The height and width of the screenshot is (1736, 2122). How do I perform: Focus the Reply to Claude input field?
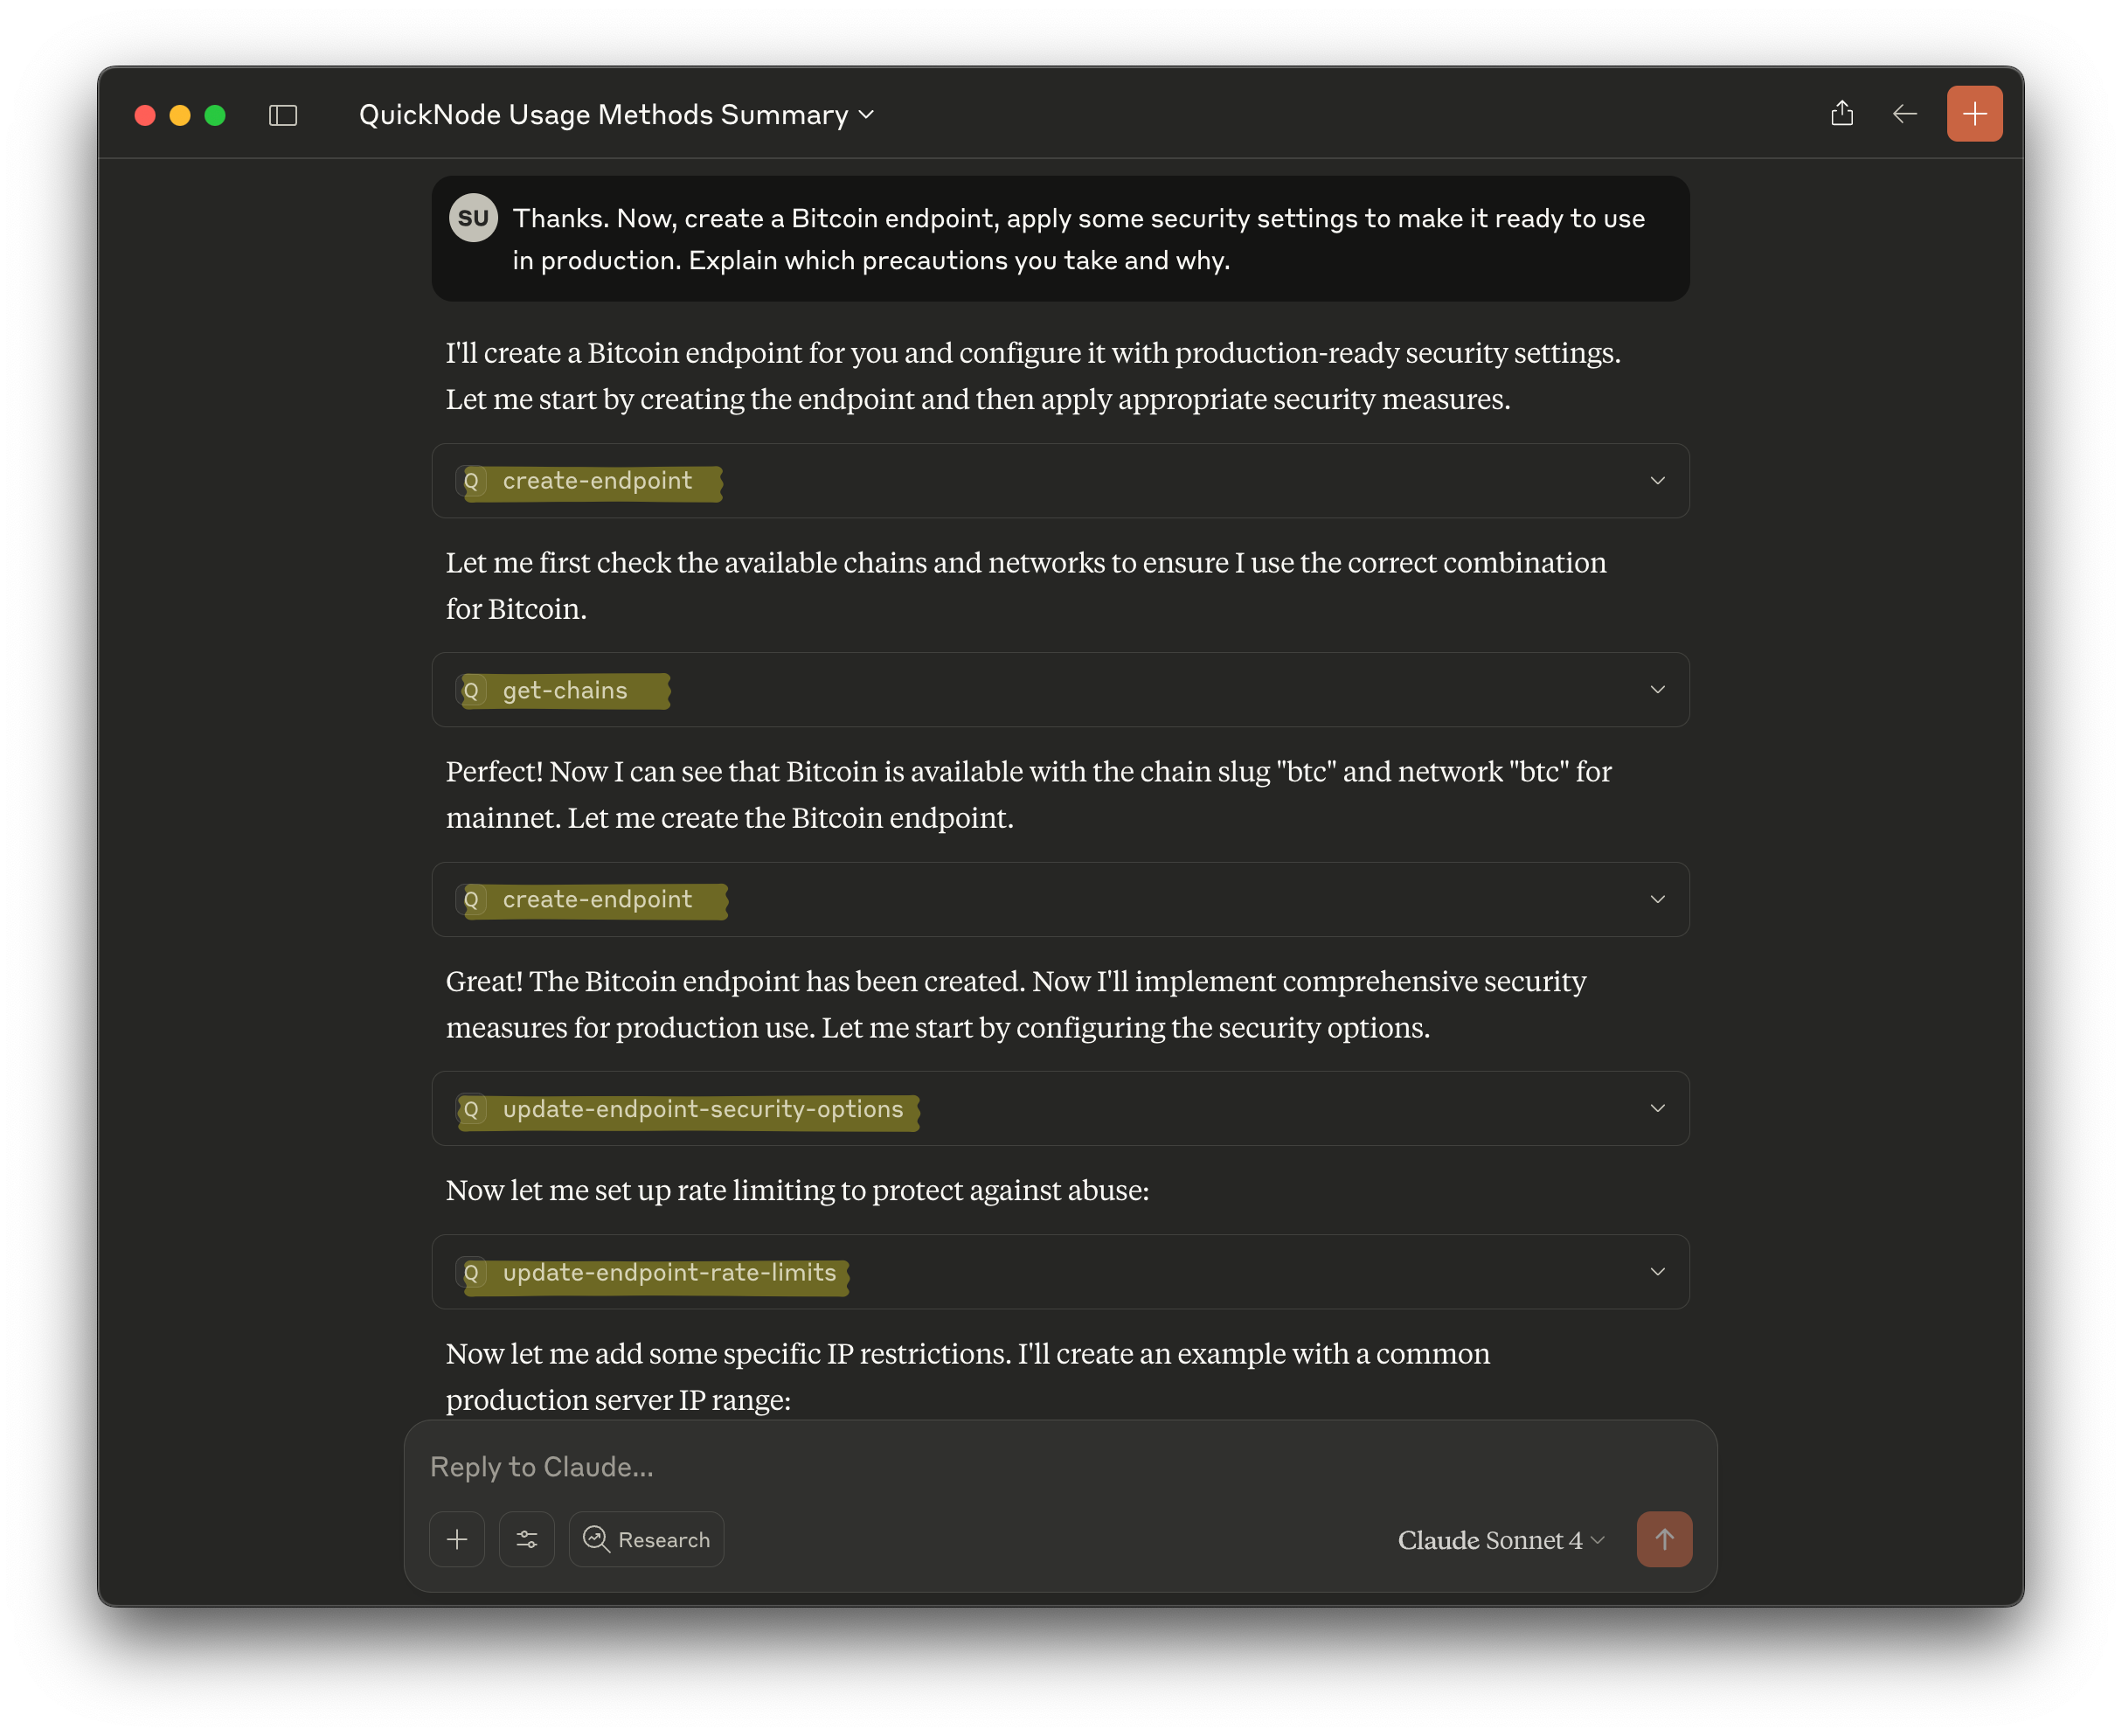(1060, 1466)
